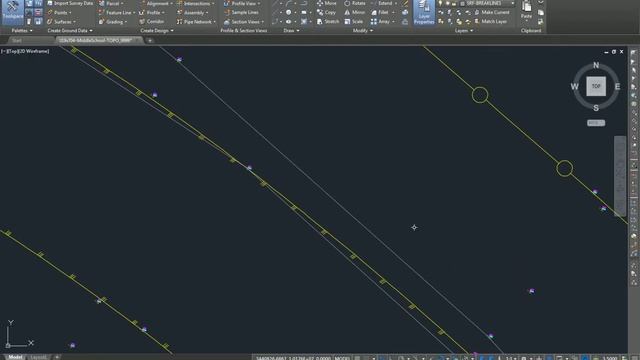Expand the Create Ground Data panel
640x360 pixels.
coord(70,31)
